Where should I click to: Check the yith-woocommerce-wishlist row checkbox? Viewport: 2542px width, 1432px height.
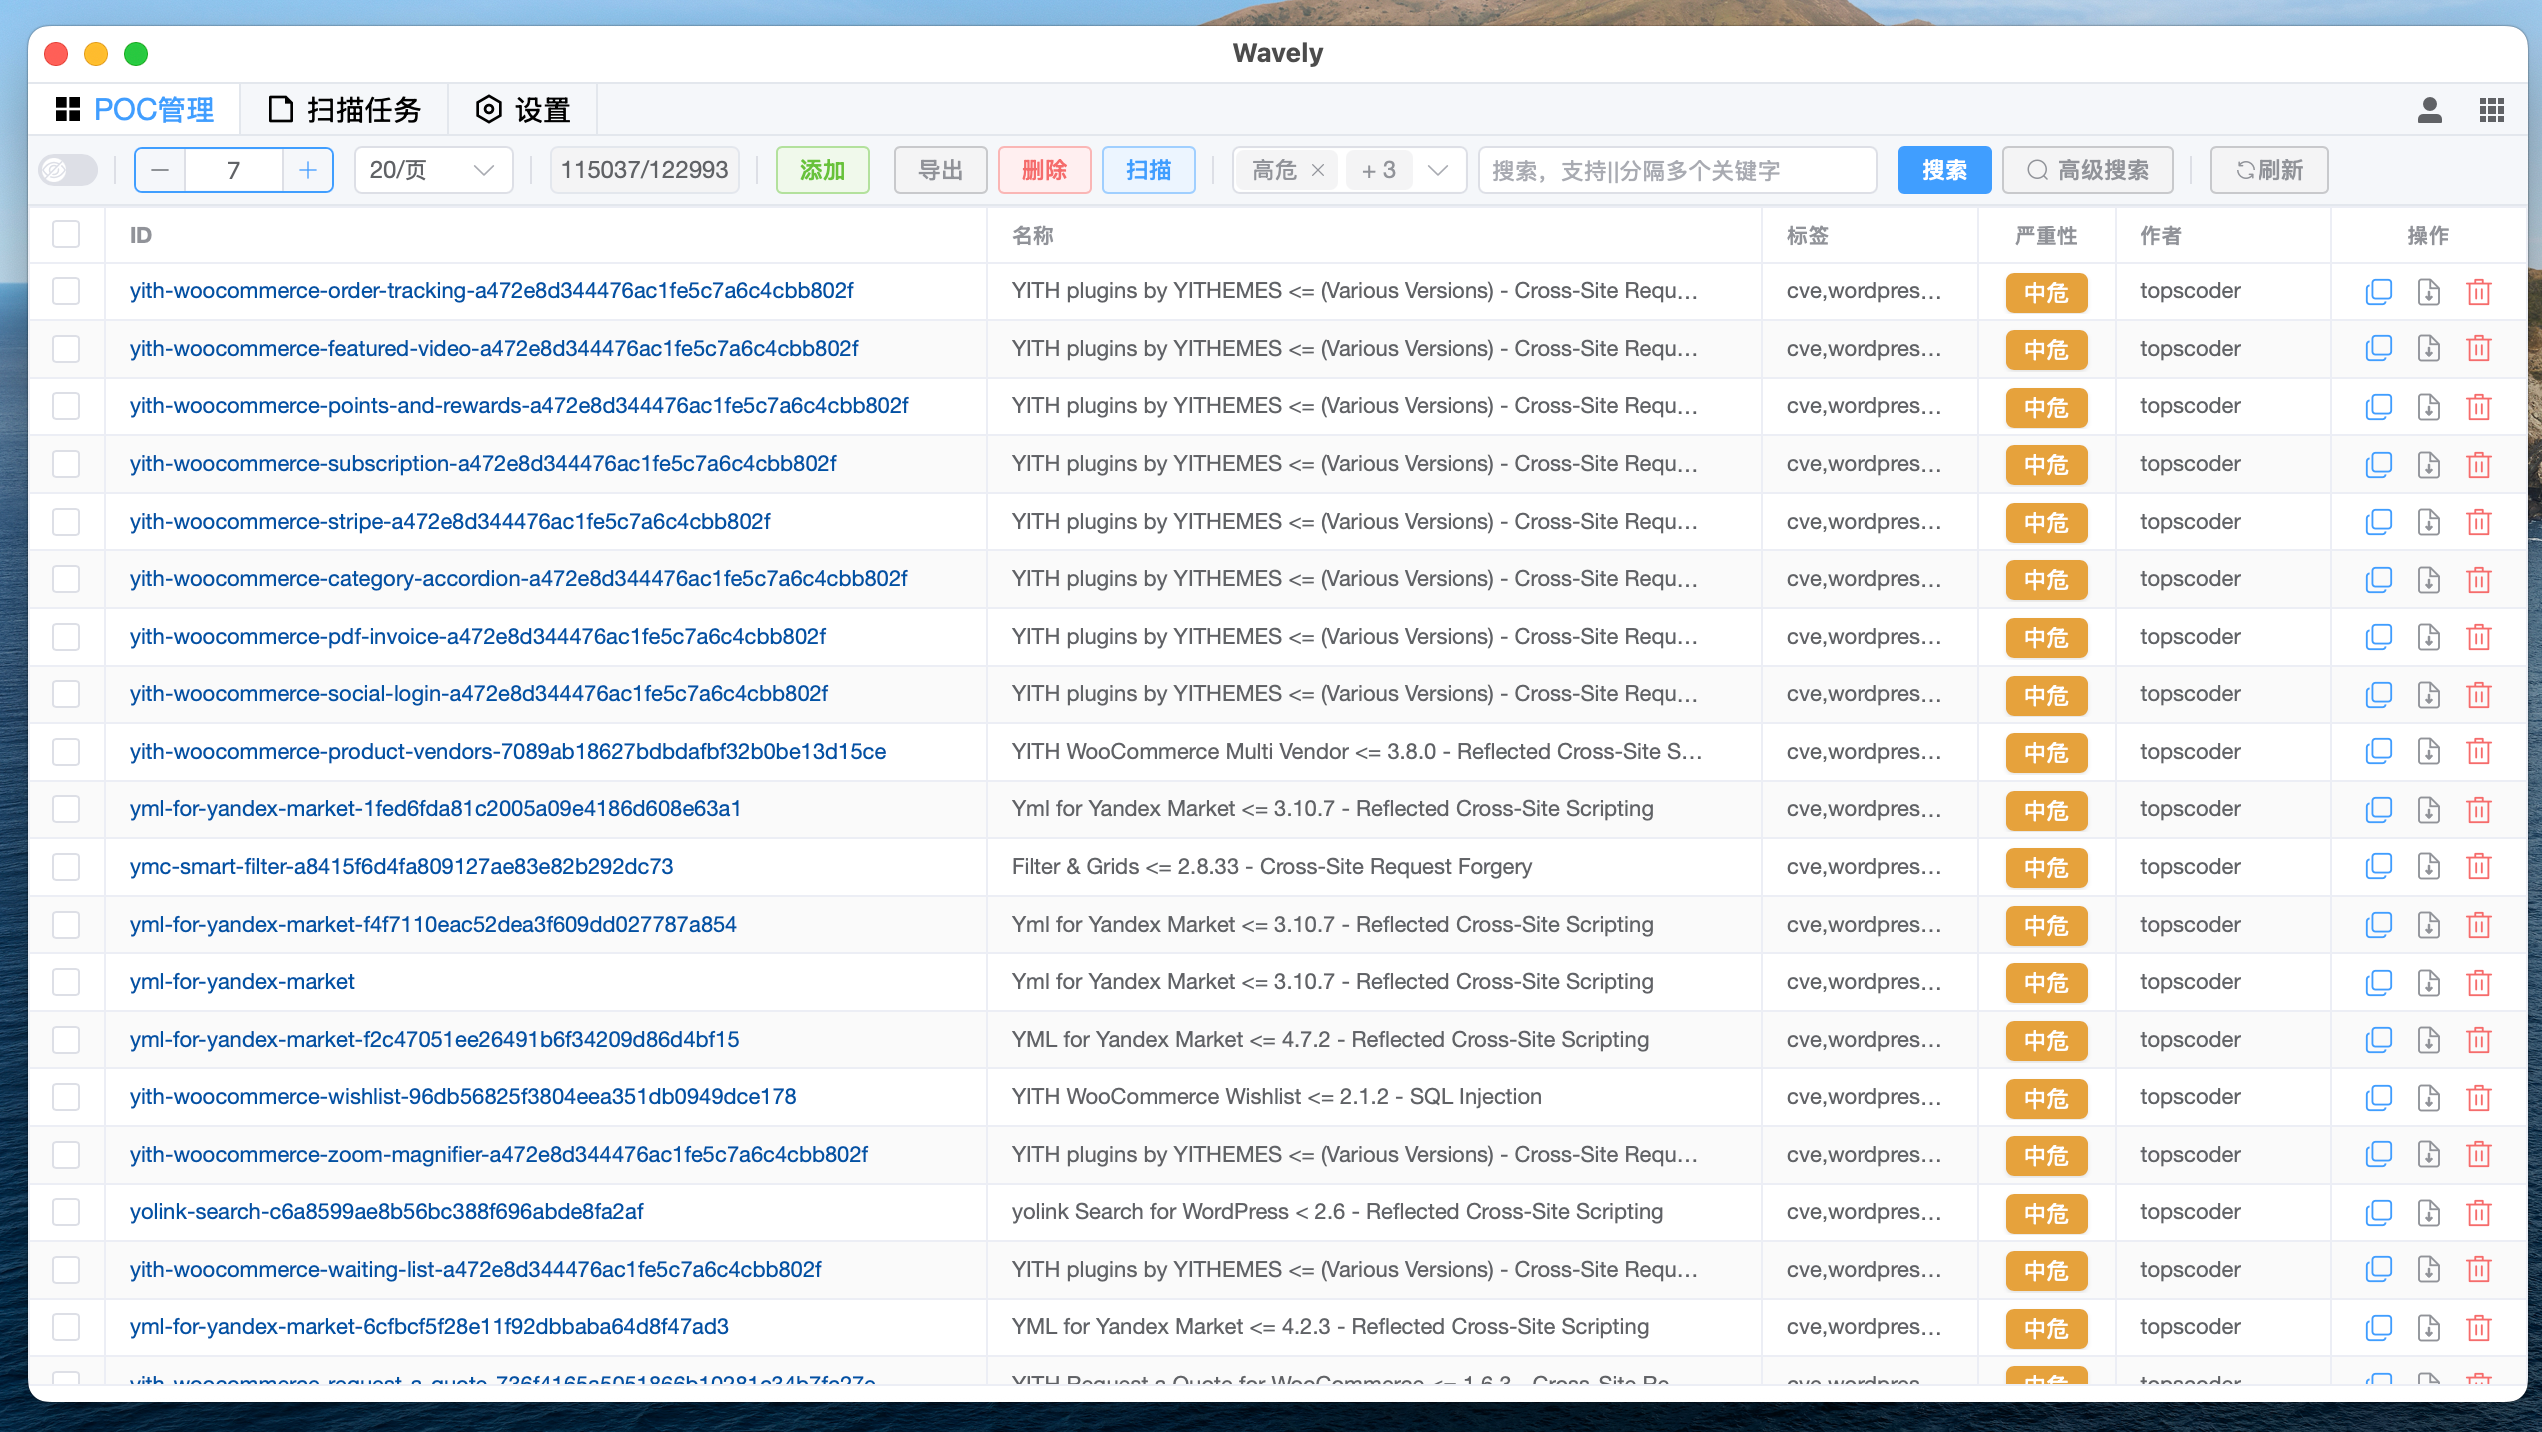point(66,1097)
